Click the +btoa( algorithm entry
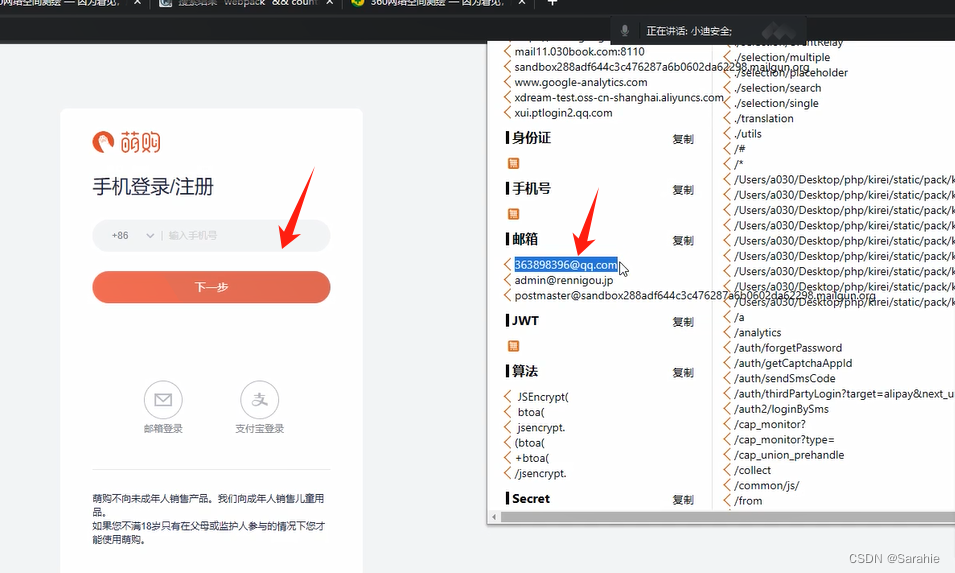This screenshot has width=955, height=573. coord(532,458)
